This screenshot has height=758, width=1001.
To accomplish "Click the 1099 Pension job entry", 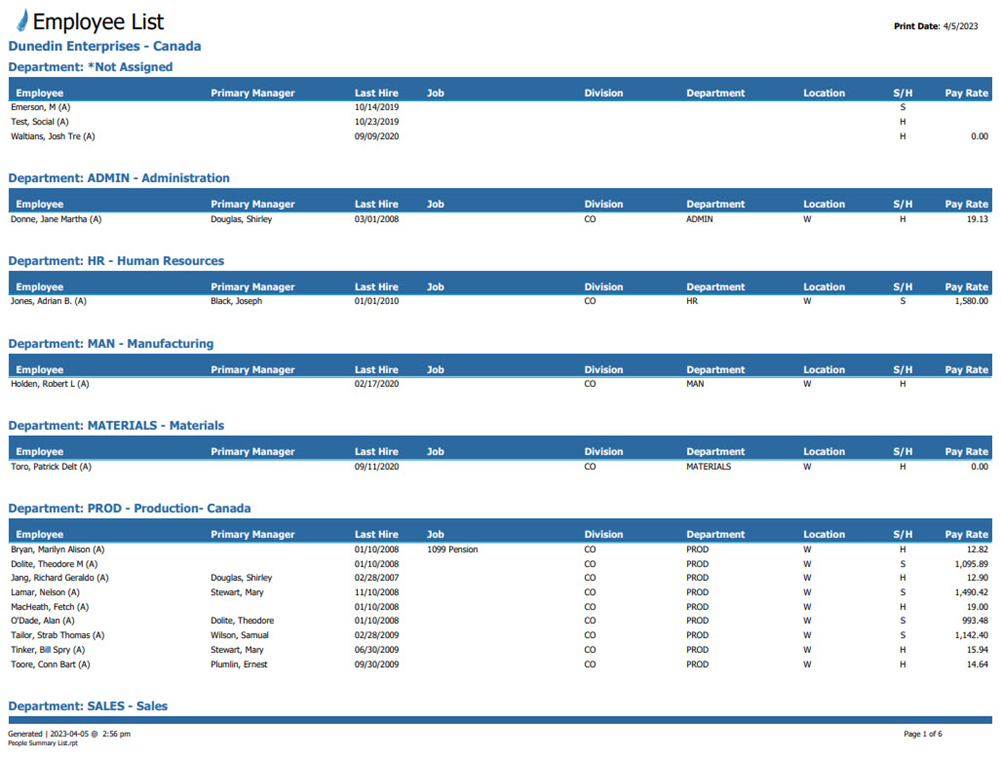I will point(452,549).
